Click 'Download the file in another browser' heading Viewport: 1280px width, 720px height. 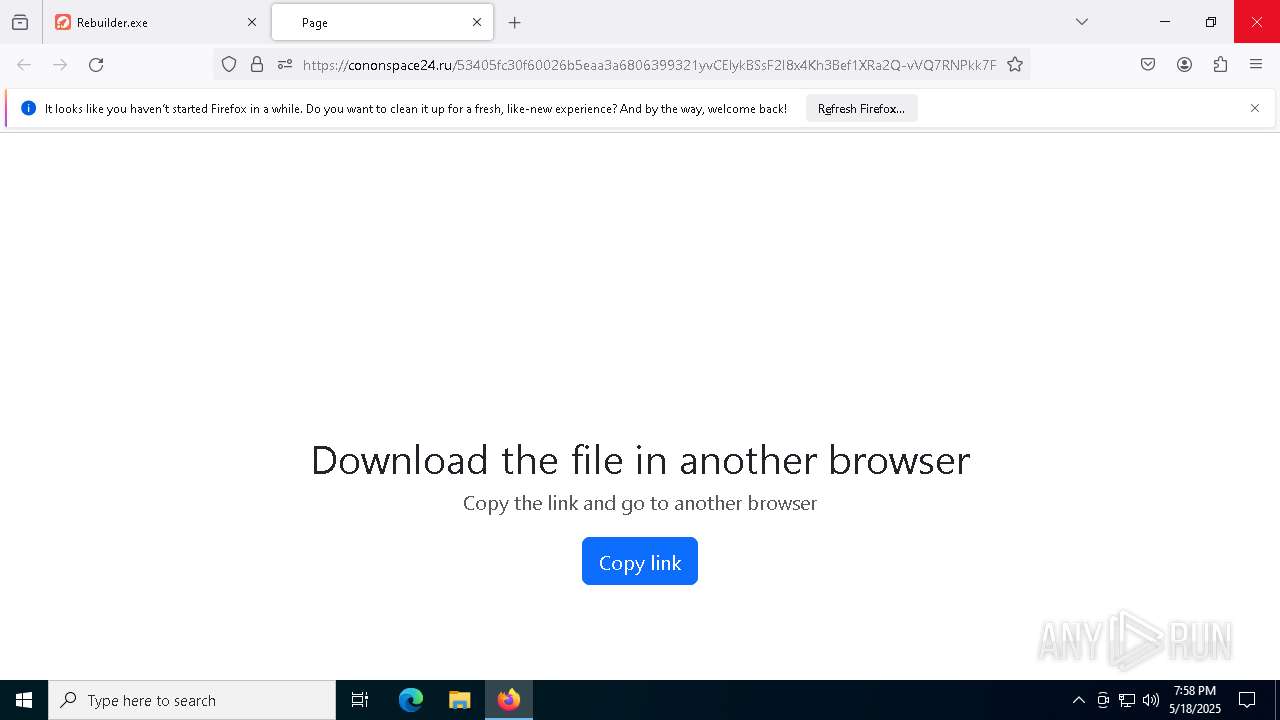coord(640,460)
